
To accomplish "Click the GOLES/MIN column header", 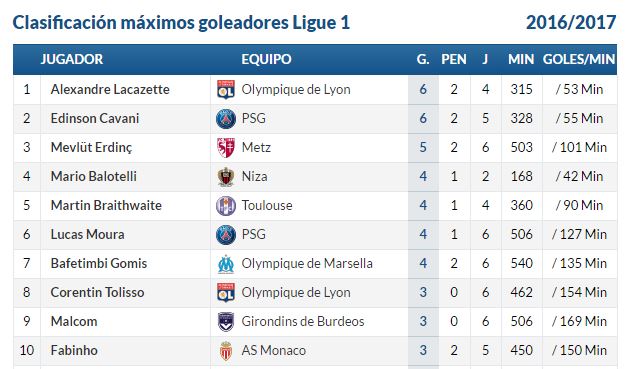I will 579,59.
